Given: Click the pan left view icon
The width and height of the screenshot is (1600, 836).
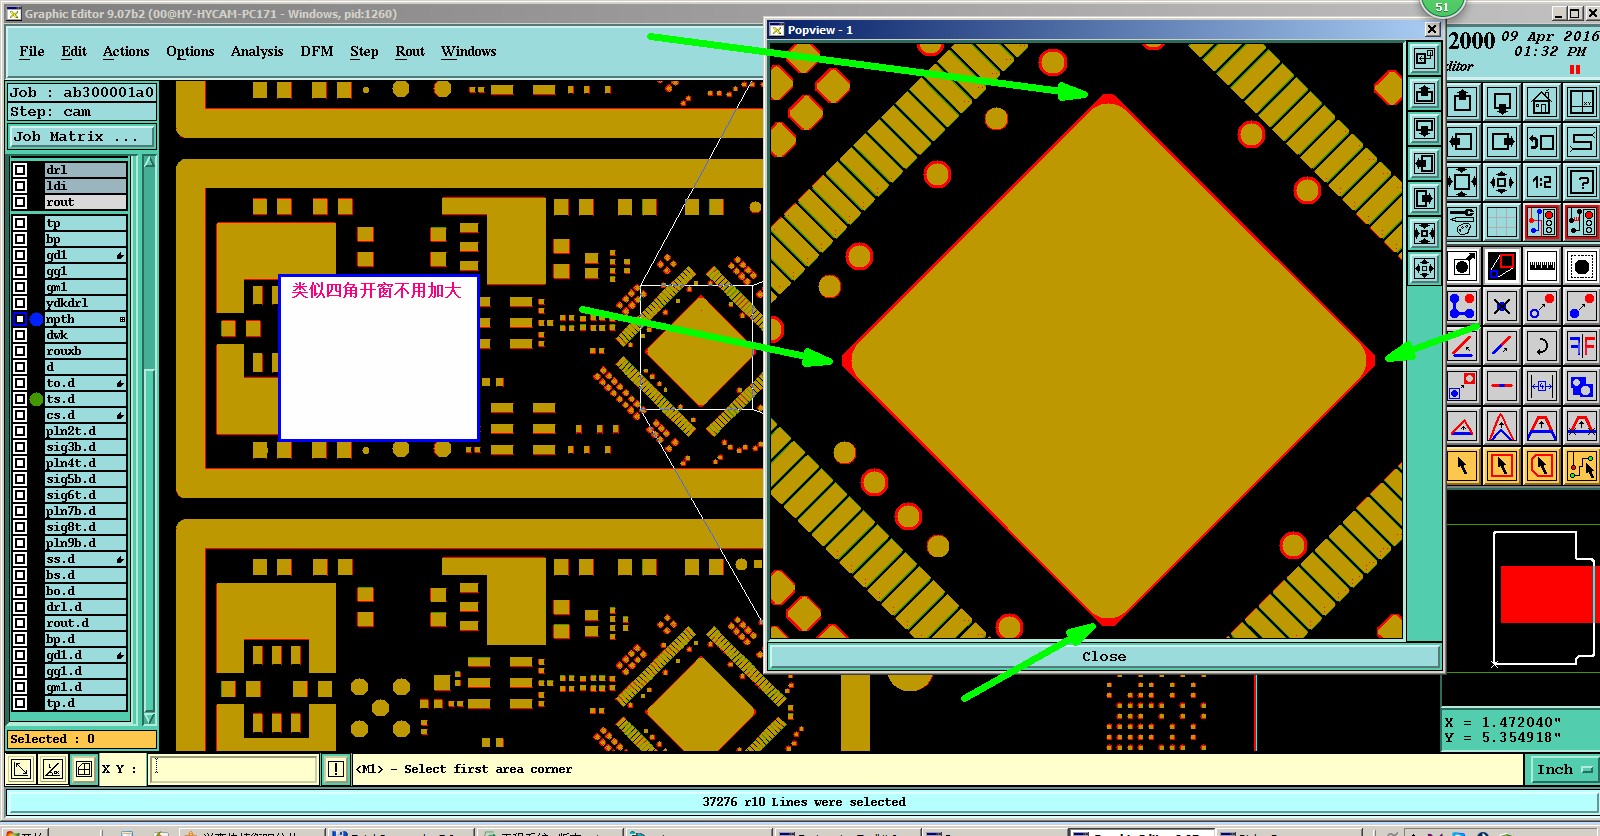Looking at the screenshot, I should pos(1463,142).
